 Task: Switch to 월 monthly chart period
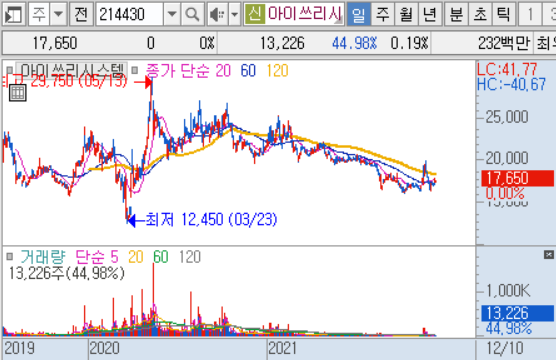pyautogui.click(x=406, y=15)
